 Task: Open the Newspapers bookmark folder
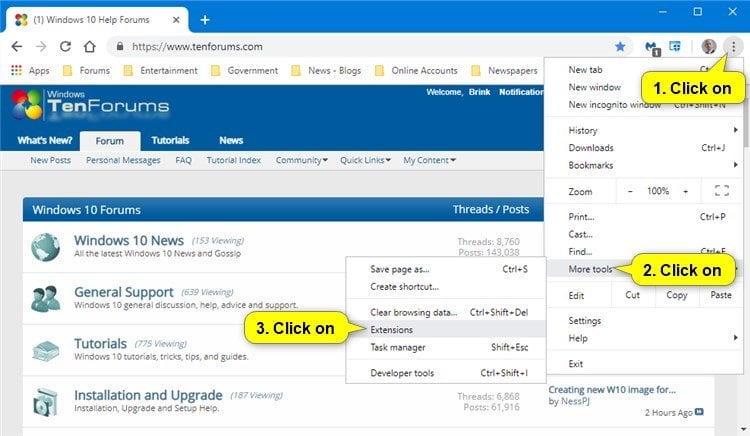504,71
